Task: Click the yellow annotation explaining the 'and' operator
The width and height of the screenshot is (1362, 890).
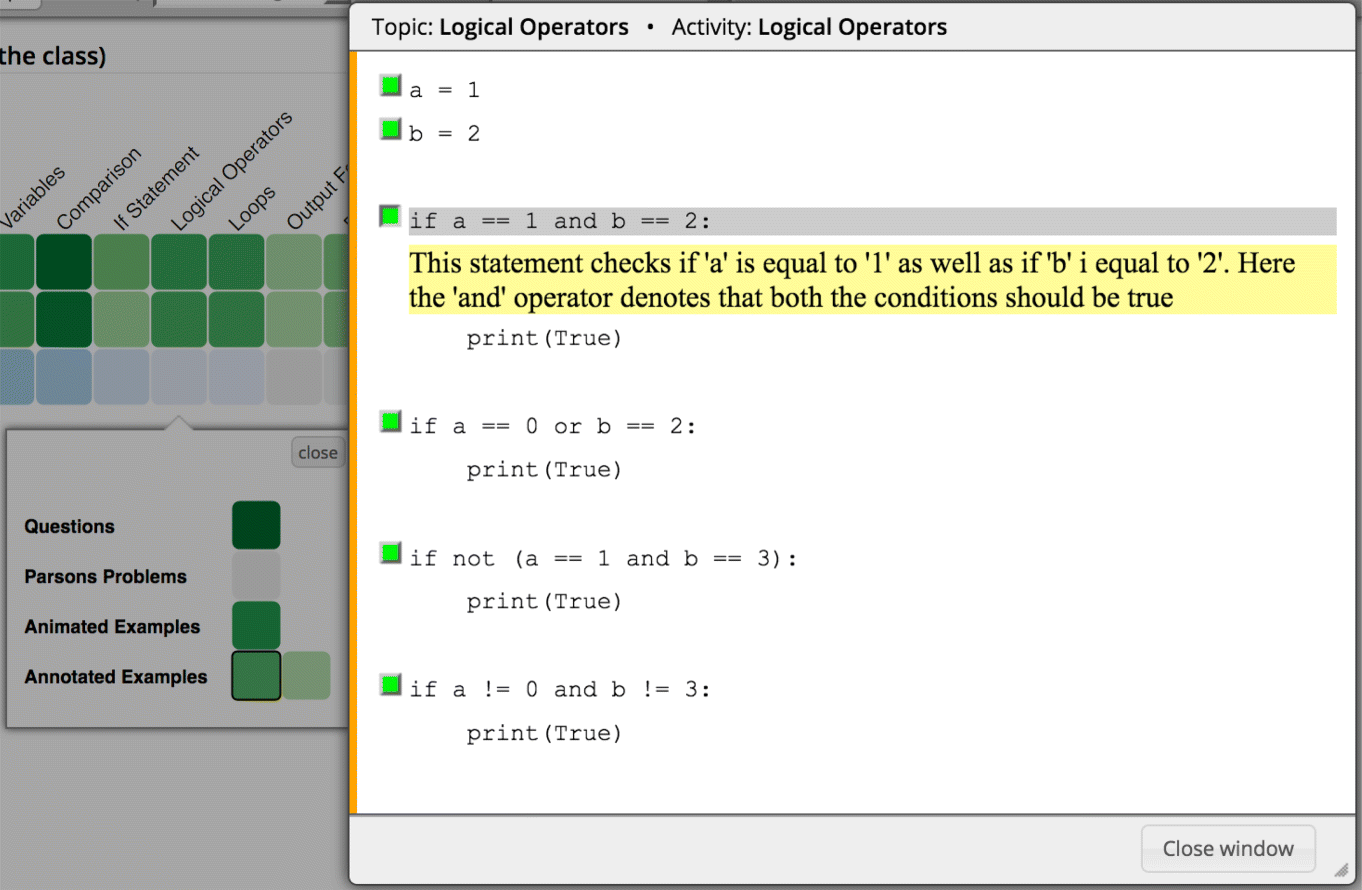Action: coord(872,280)
